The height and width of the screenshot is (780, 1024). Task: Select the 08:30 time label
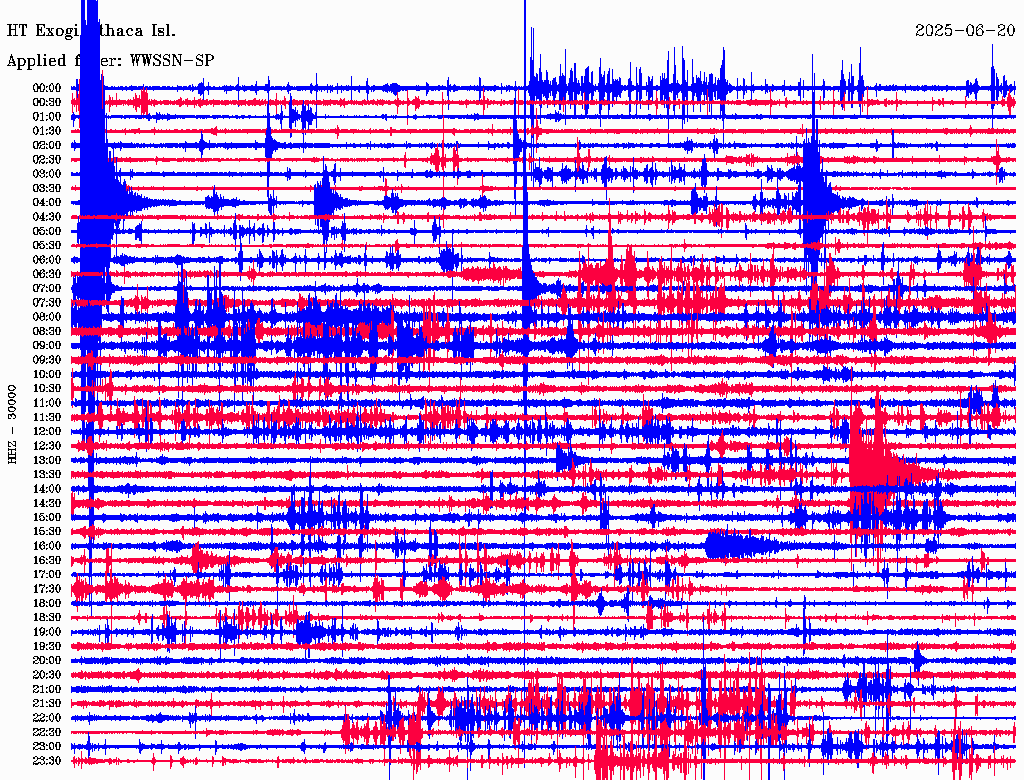point(47,331)
